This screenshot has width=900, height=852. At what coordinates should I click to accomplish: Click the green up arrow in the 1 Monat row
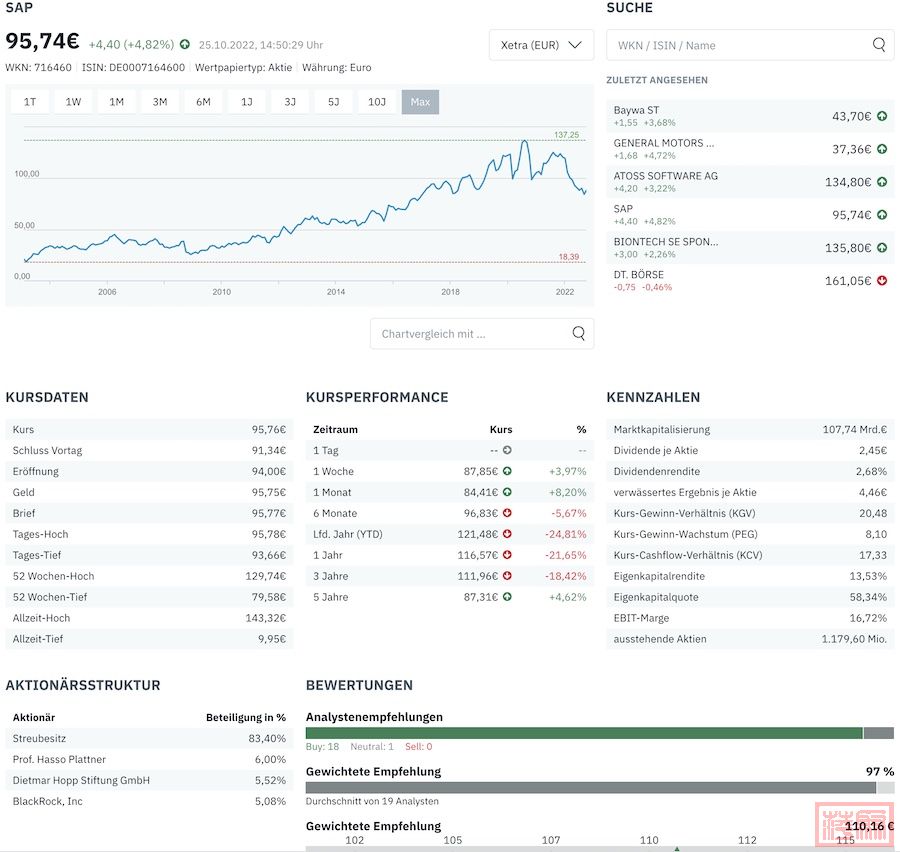(x=507, y=492)
